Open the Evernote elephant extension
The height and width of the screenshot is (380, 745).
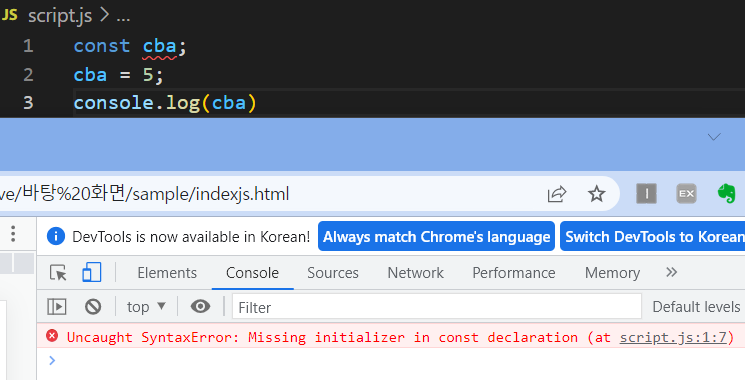tap(726, 193)
